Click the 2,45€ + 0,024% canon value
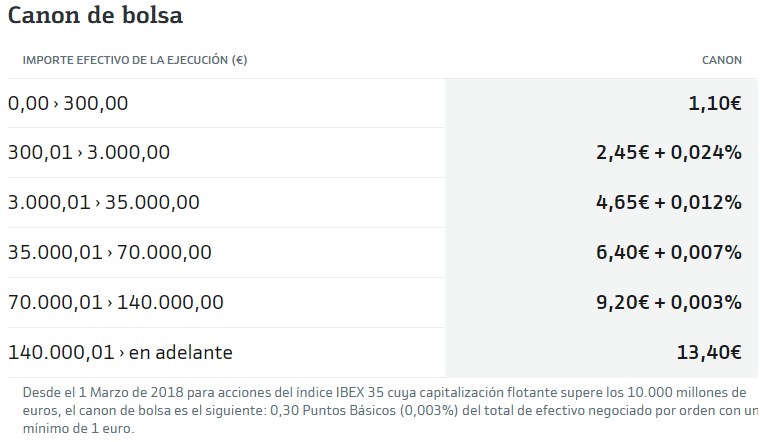760x442 pixels. (x=668, y=153)
